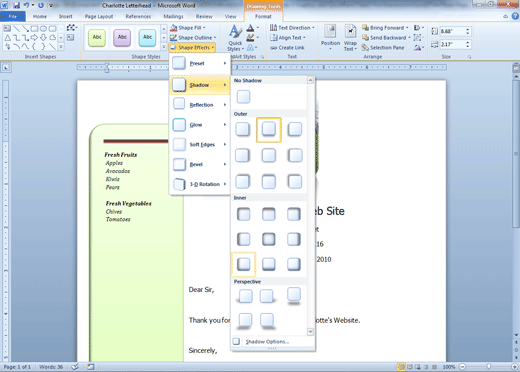Open the Position dropdown
The image size is (520, 372).
tap(330, 37)
